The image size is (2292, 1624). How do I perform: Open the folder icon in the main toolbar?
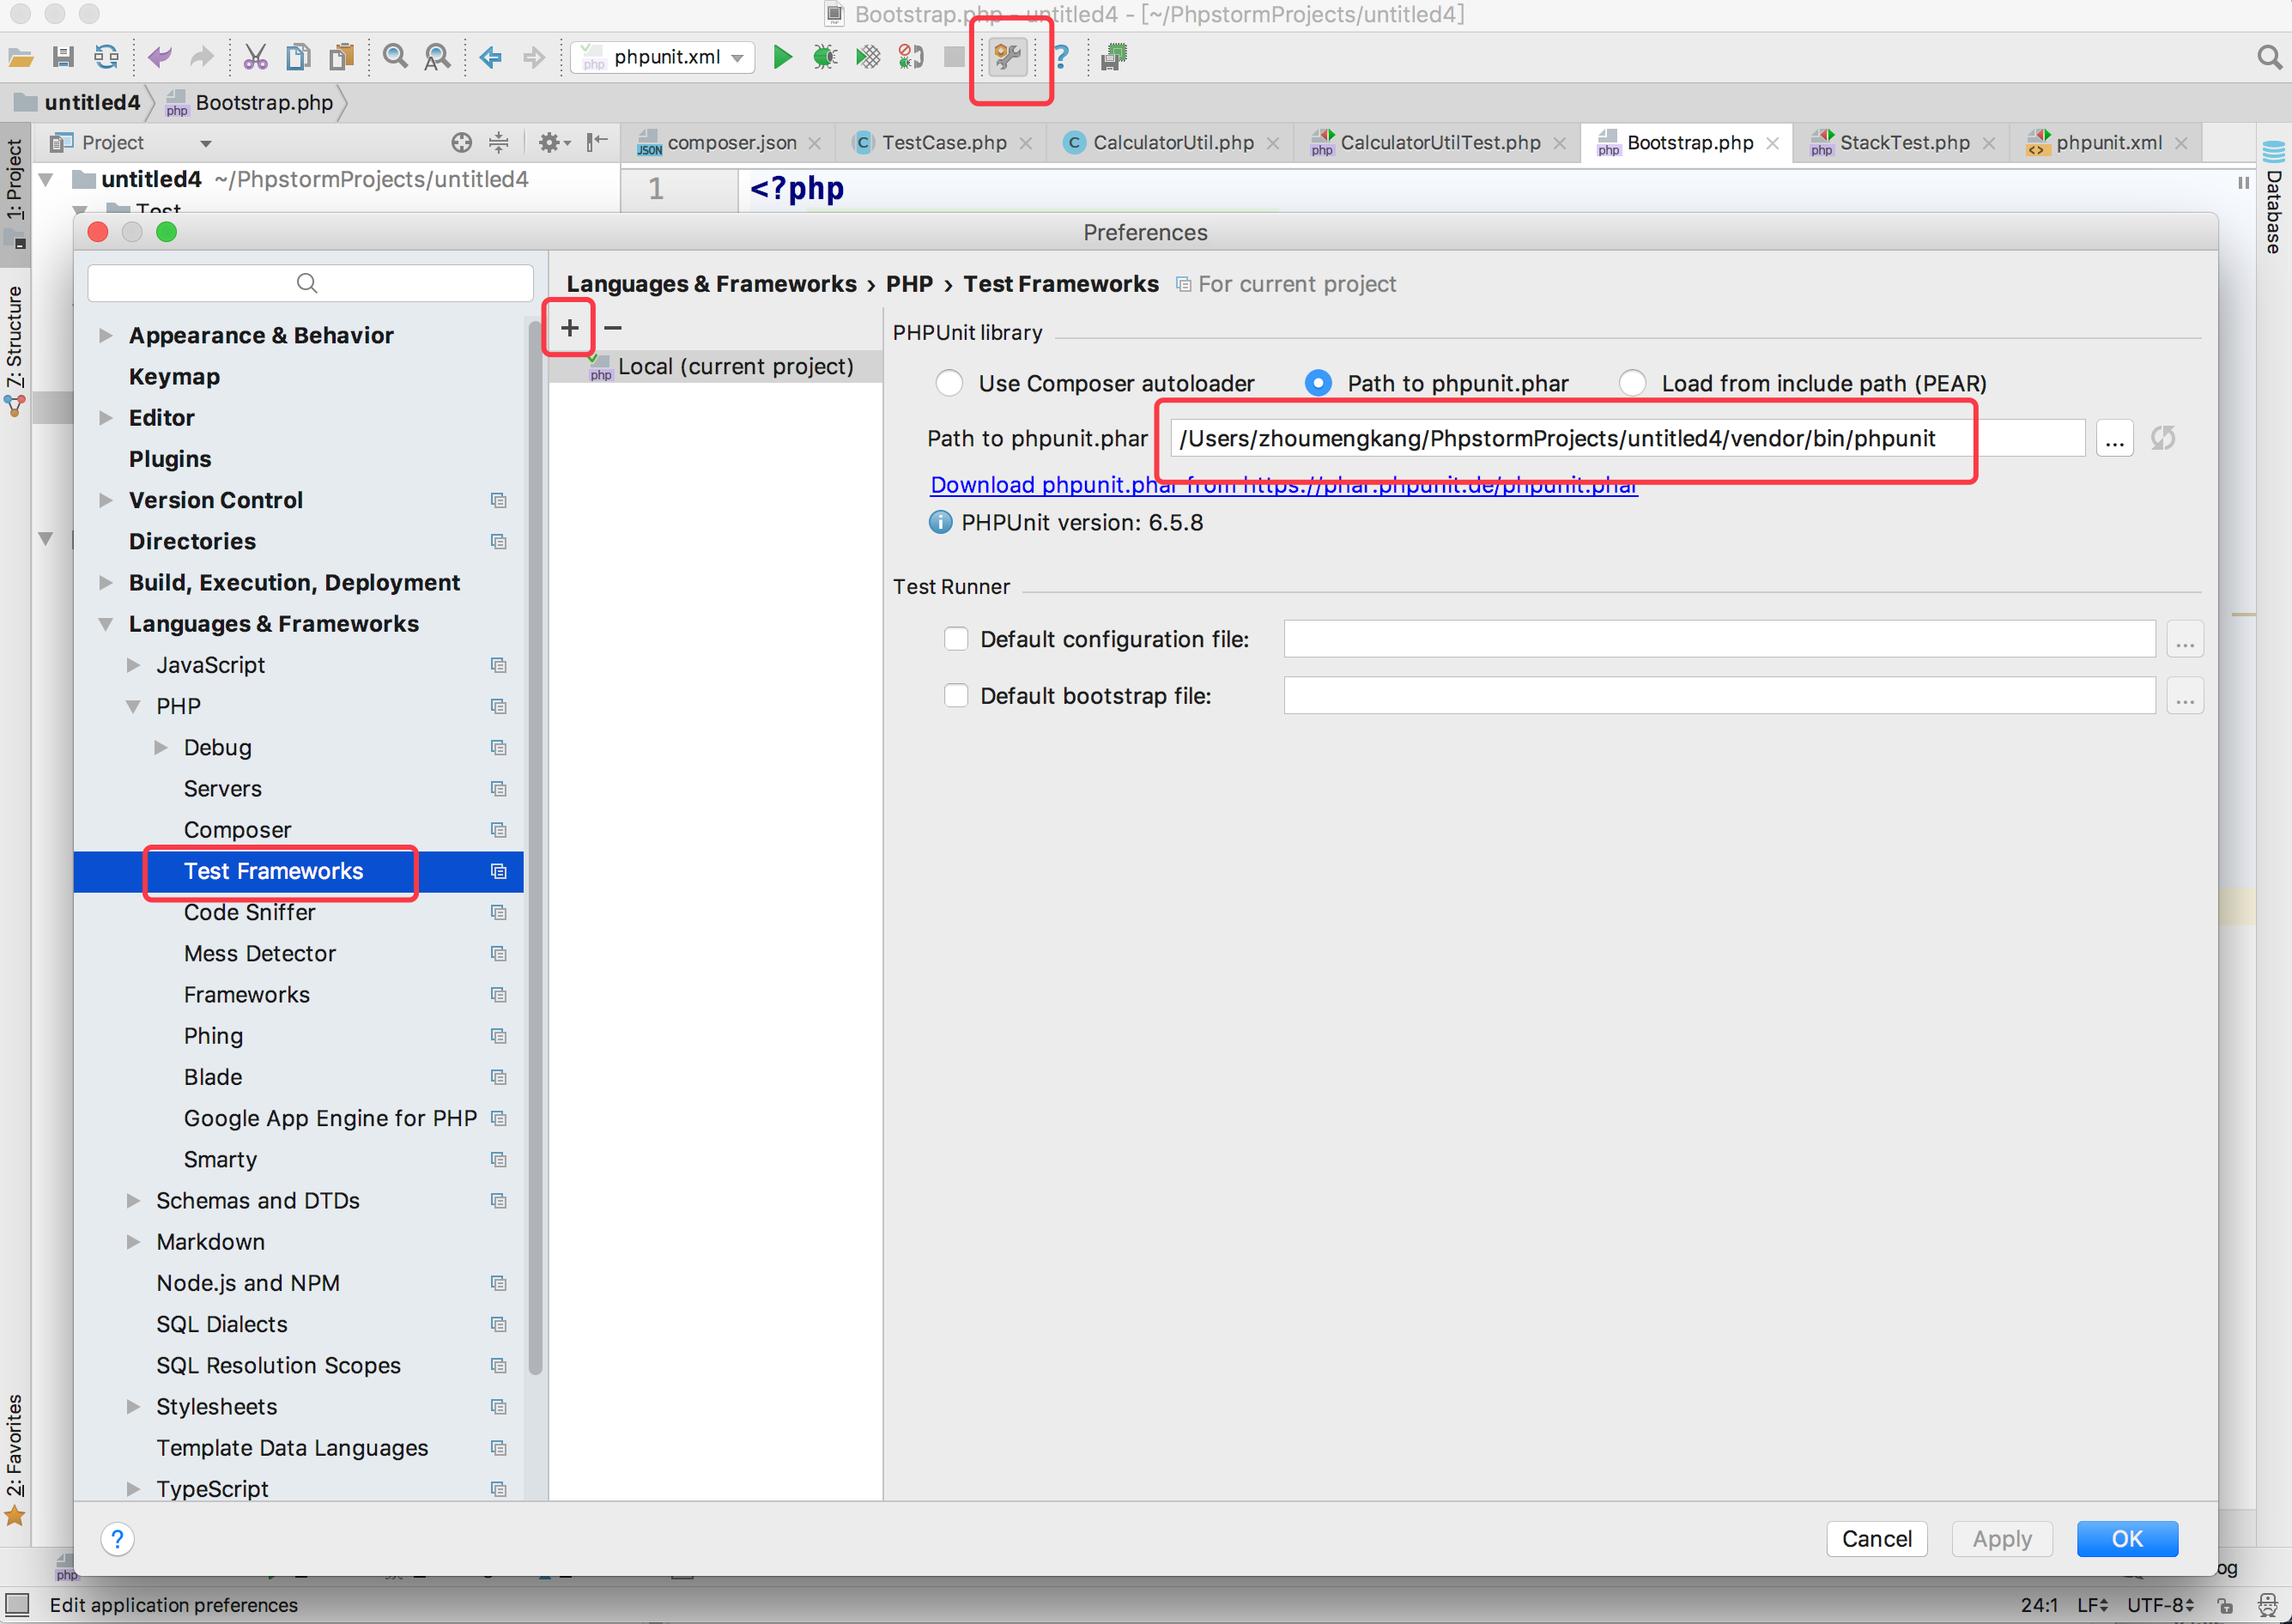(x=20, y=57)
